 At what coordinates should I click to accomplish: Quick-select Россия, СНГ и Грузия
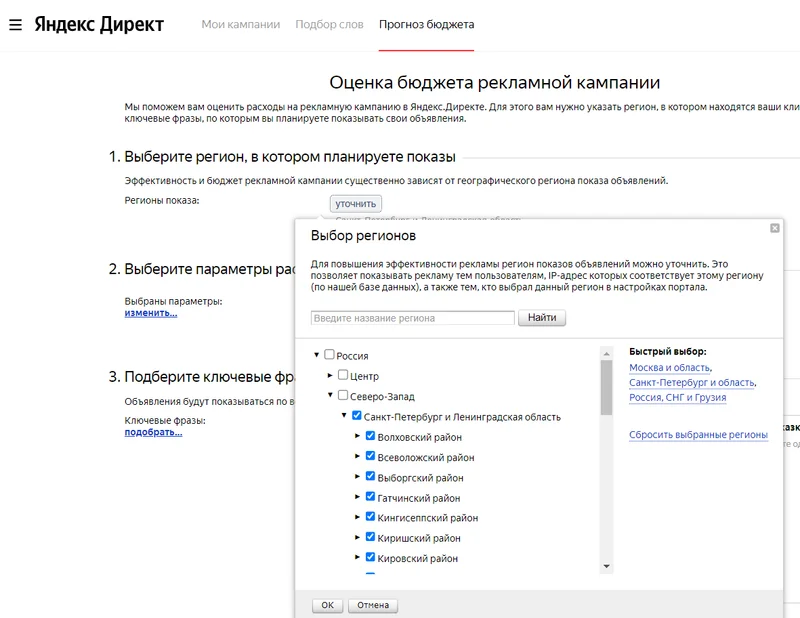point(678,397)
